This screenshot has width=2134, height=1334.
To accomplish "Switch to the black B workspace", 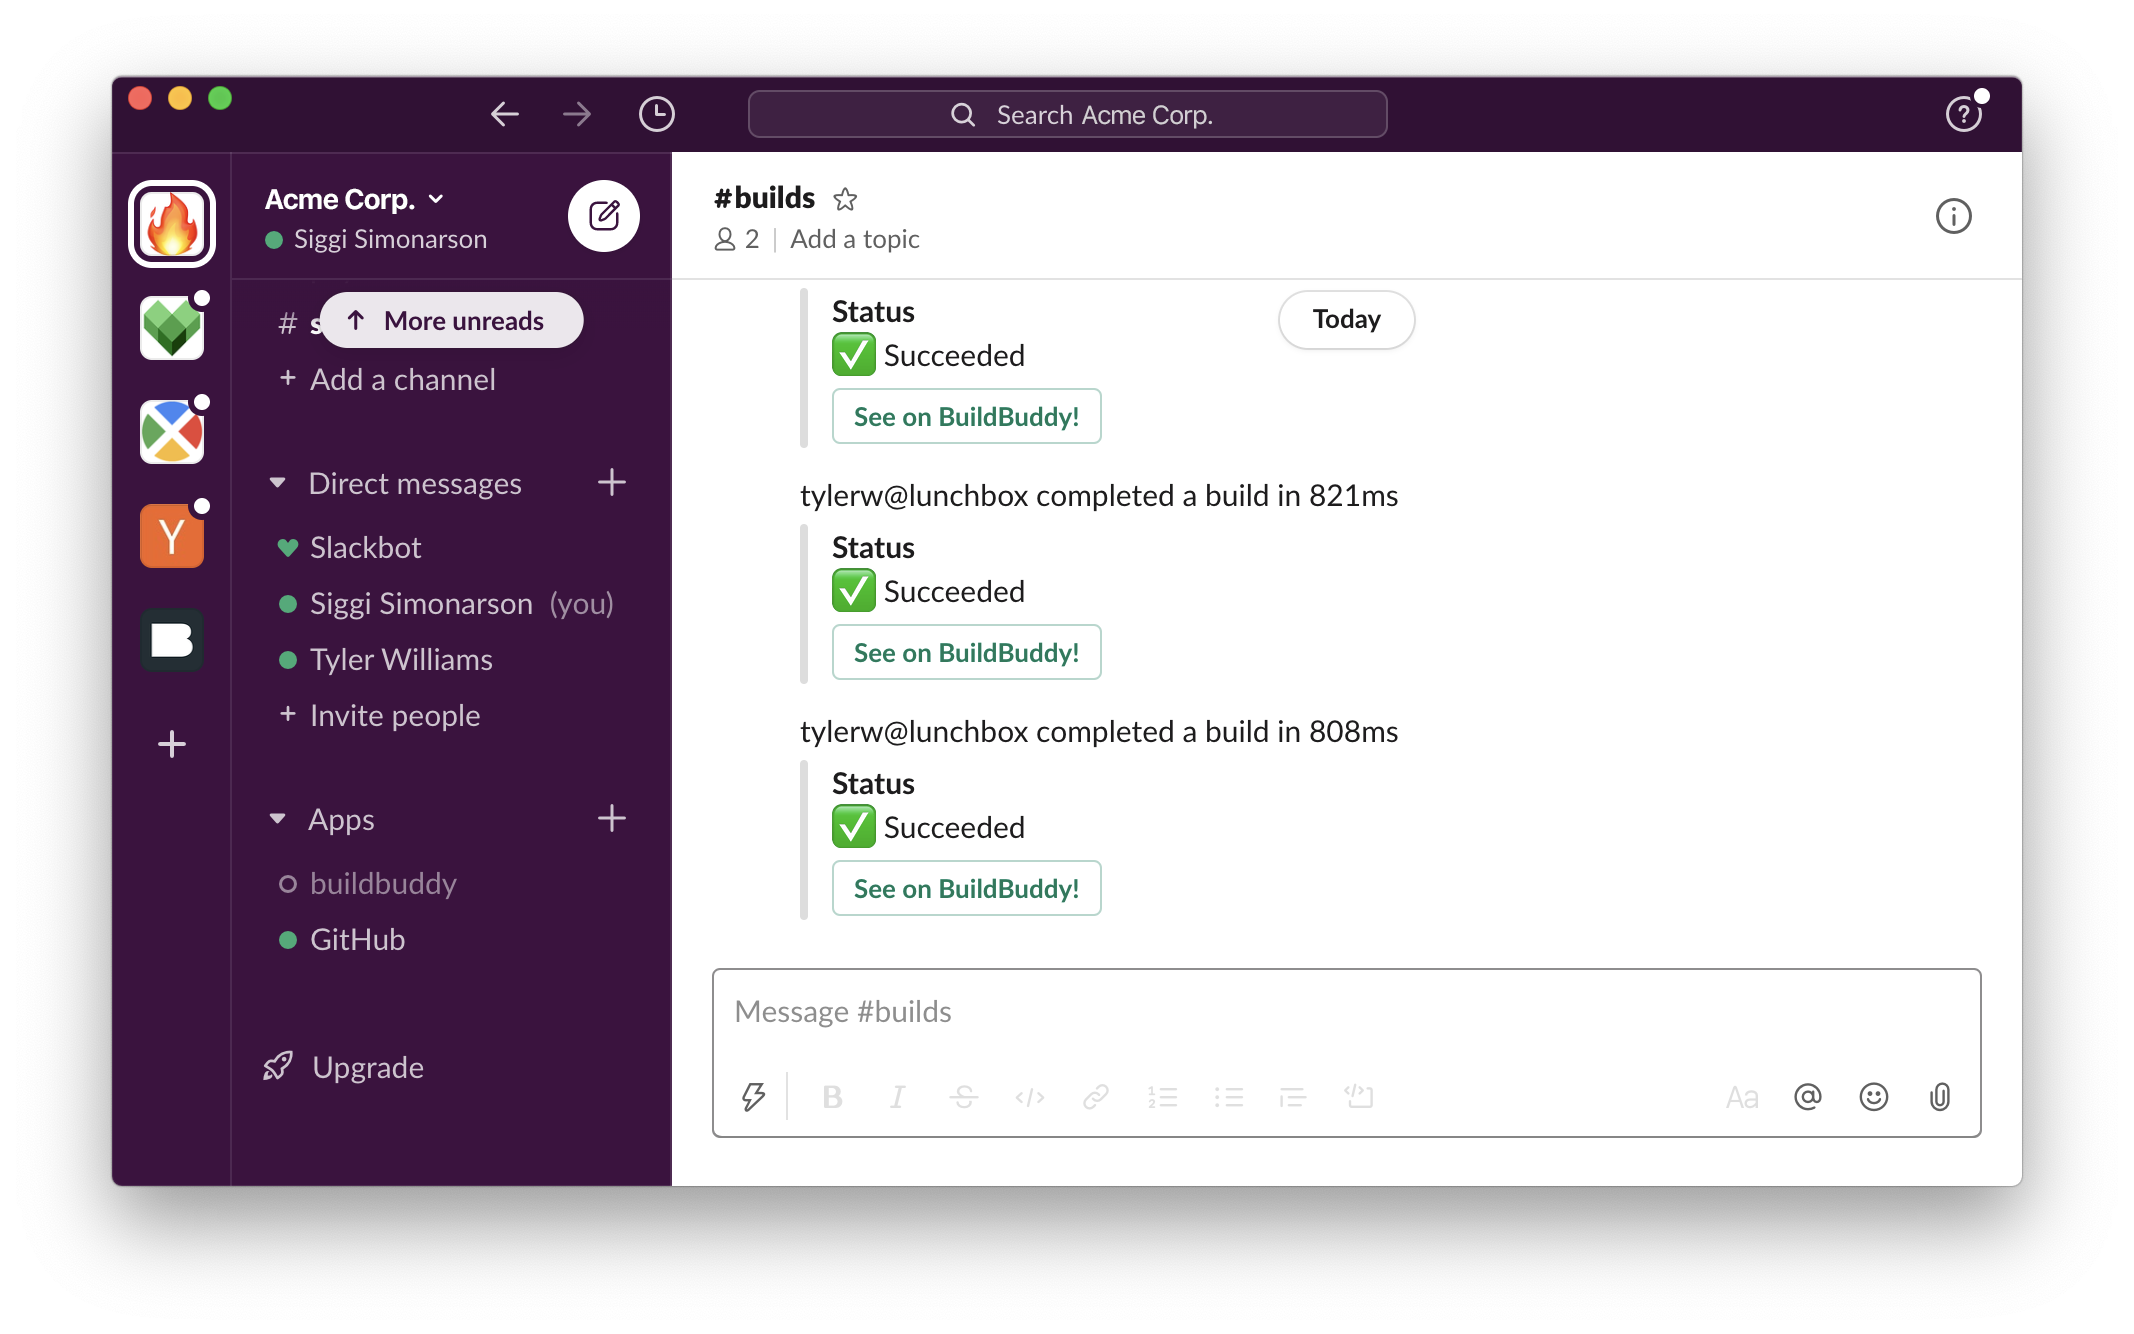I will [172, 640].
